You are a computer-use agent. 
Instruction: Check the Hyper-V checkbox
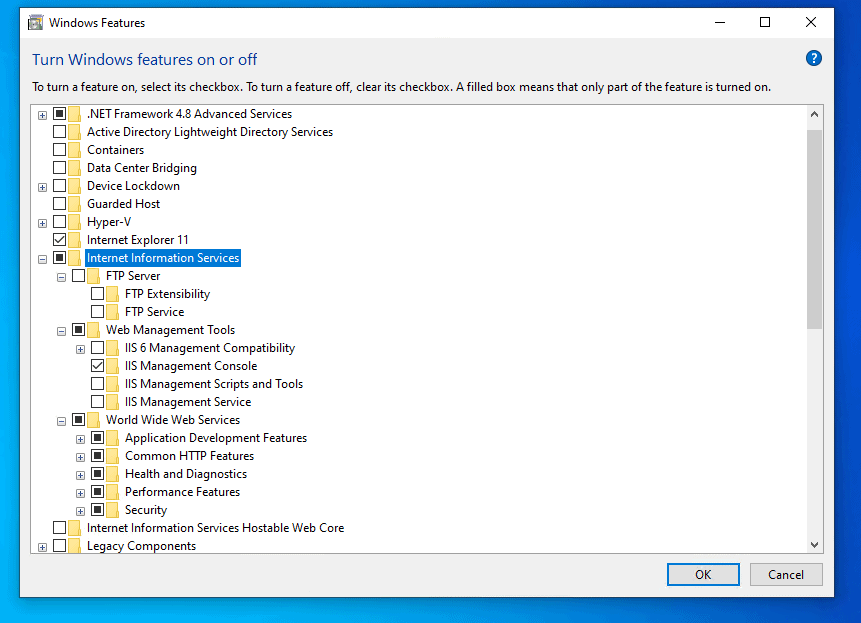(59, 222)
